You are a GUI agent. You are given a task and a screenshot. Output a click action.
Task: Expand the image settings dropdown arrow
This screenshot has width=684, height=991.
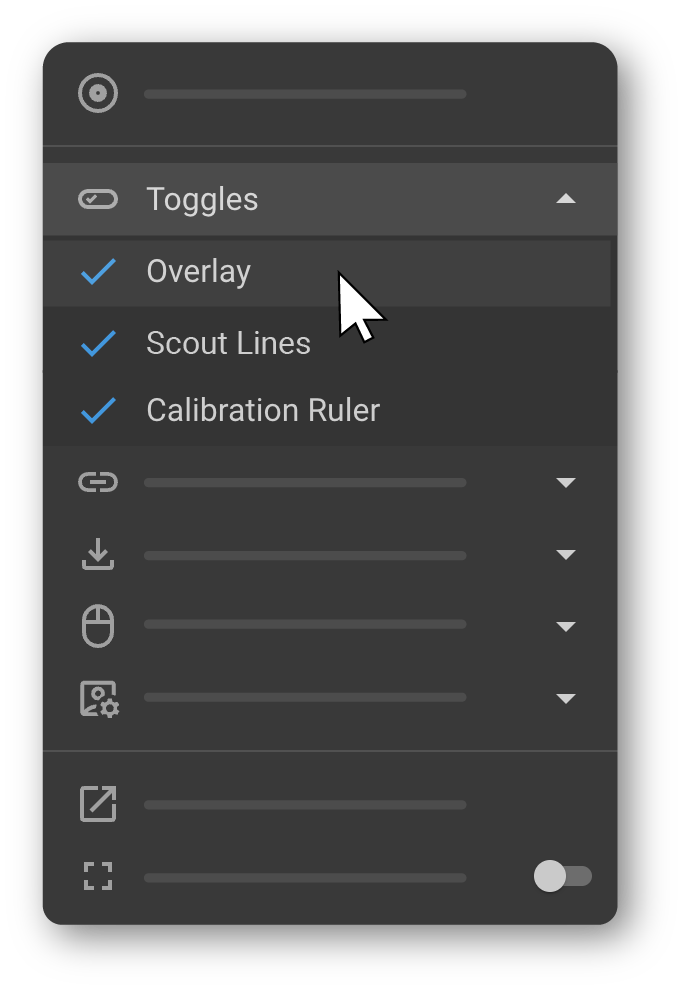pos(566,698)
